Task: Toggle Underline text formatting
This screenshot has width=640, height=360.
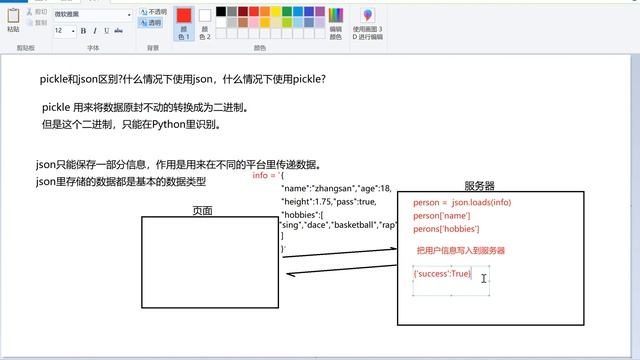Action: (x=107, y=31)
